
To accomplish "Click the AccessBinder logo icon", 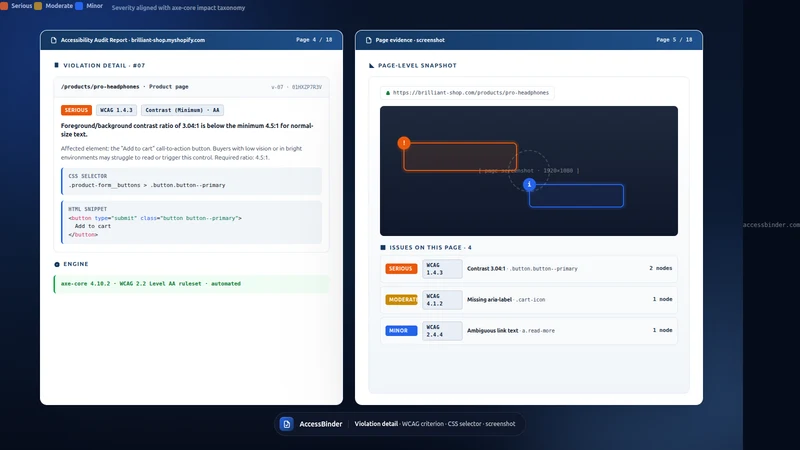I will 286,423.
